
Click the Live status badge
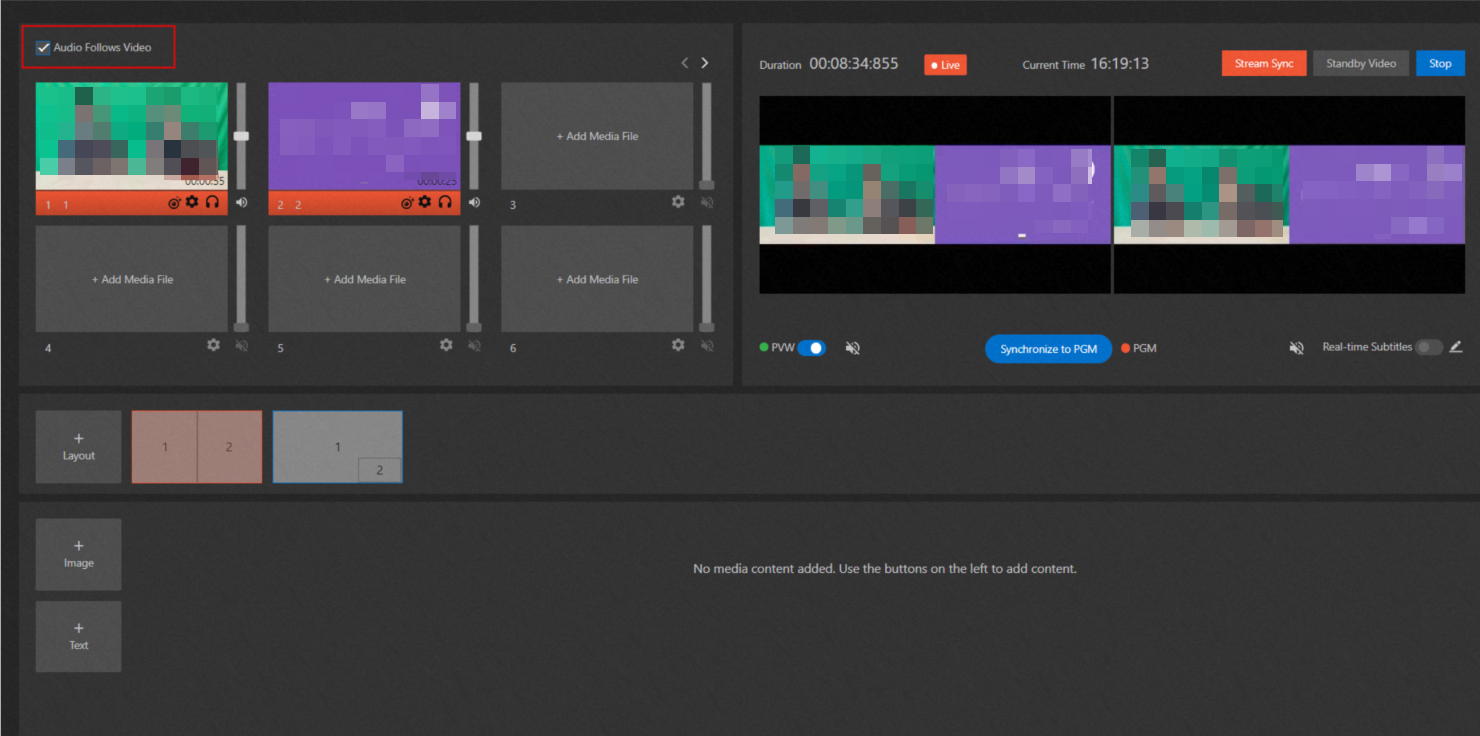pos(945,65)
